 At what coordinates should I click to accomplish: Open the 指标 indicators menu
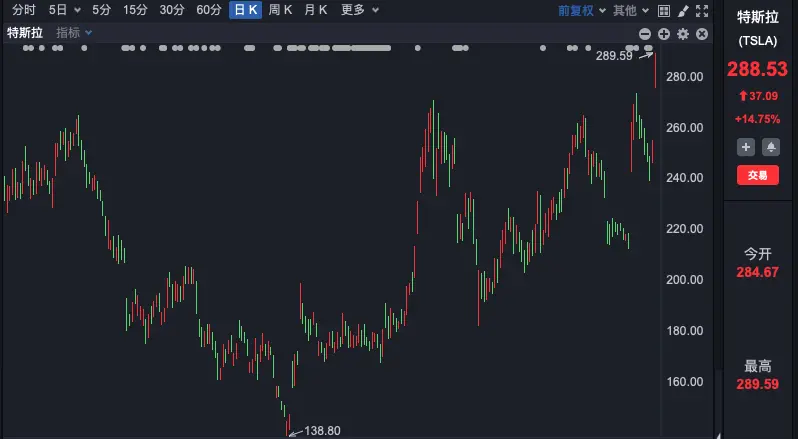click(74, 33)
